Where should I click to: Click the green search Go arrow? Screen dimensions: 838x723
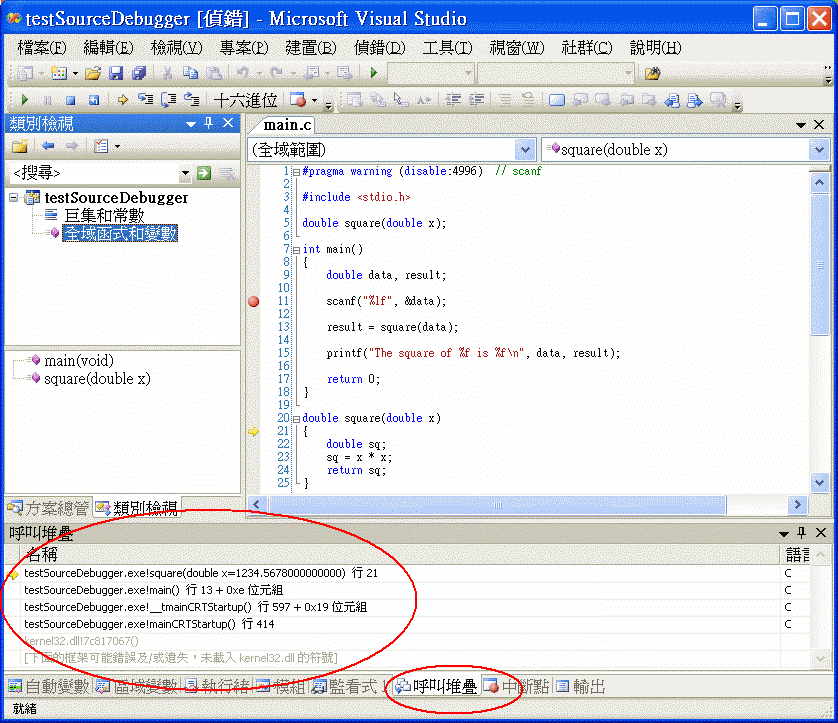(204, 173)
